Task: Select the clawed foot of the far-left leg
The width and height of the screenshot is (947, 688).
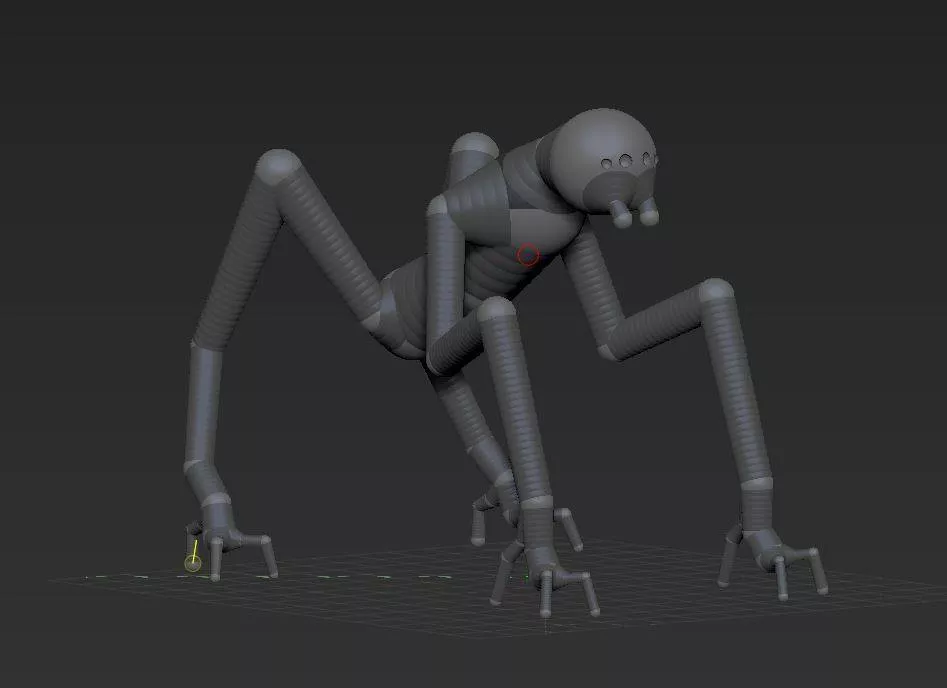Action: click(232, 543)
